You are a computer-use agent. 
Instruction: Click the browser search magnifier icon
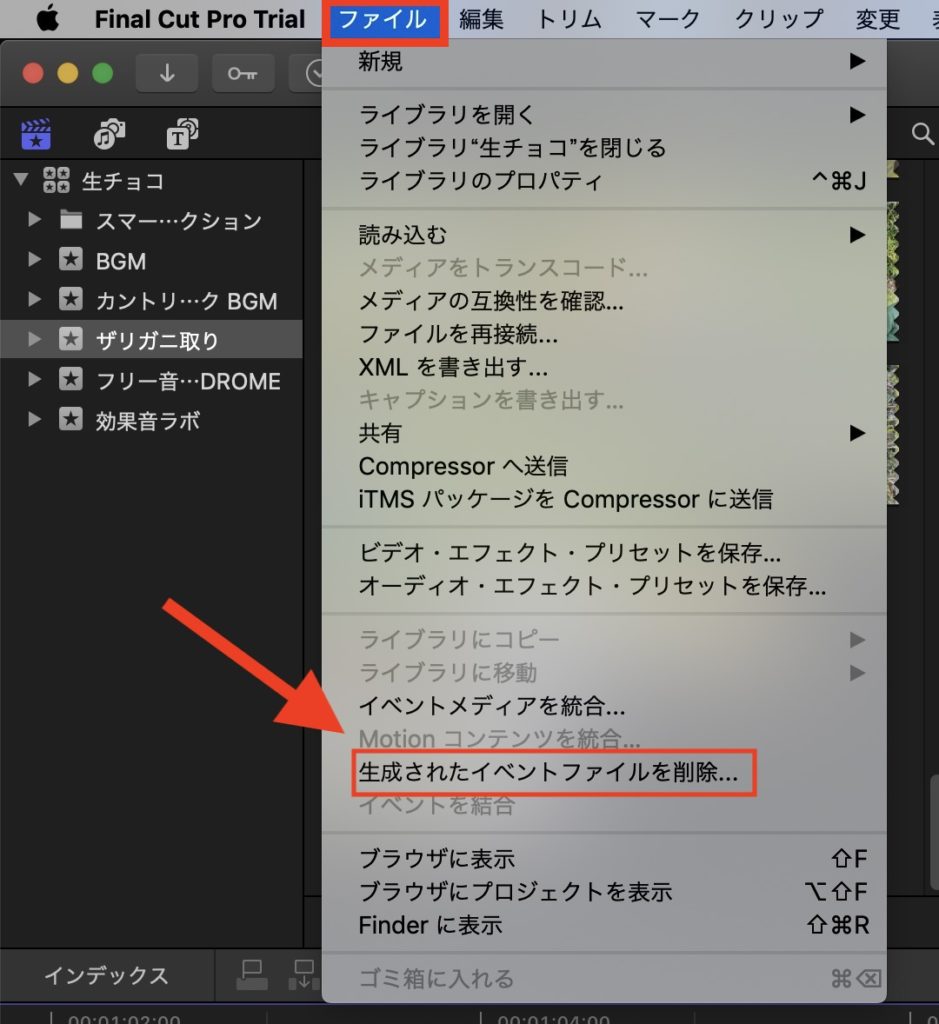click(x=921, y=134)
